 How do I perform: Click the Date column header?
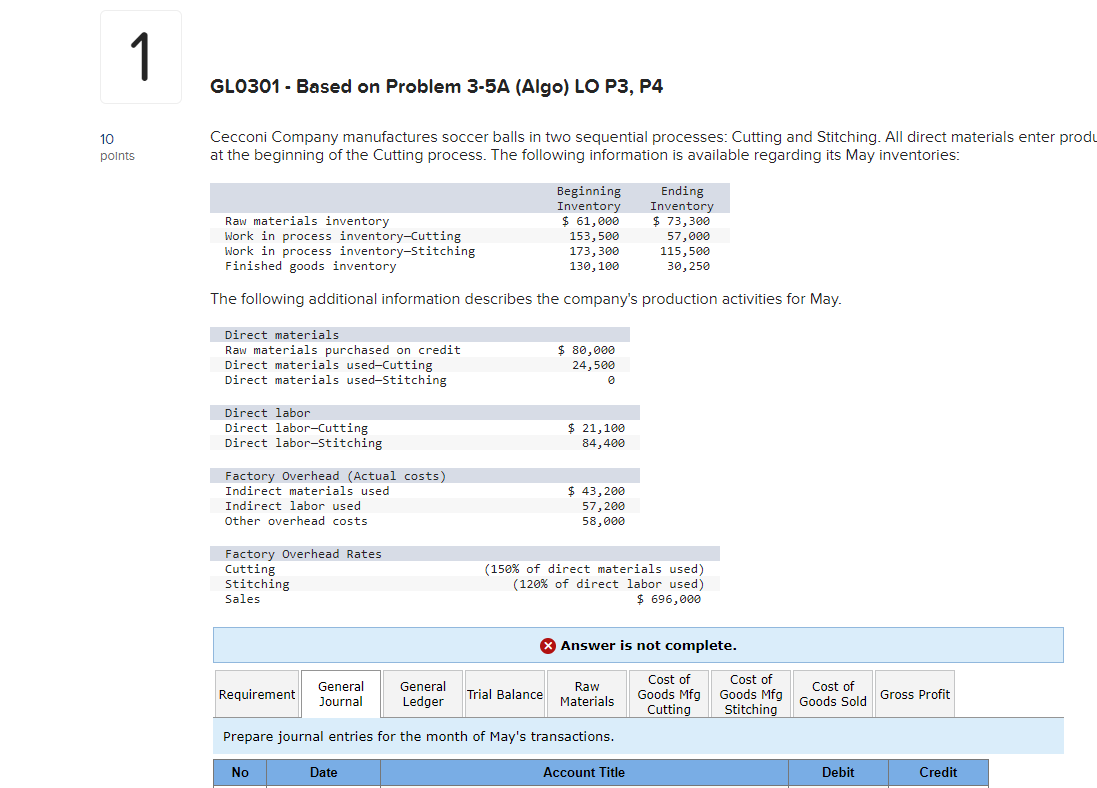point(323,772)
